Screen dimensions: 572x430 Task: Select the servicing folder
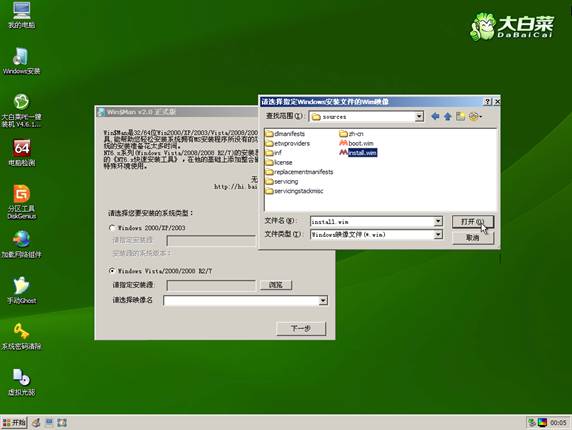click(x=282, y=181)
